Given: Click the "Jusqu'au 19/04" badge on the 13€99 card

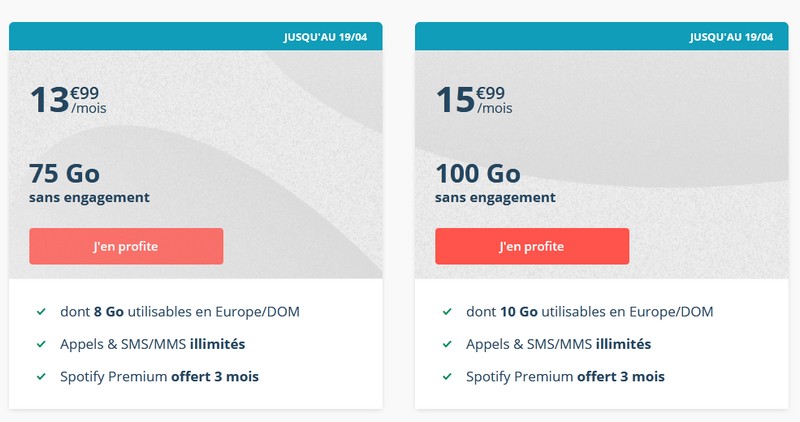Looking at the screenshot, I should click(x=326, y=37).
